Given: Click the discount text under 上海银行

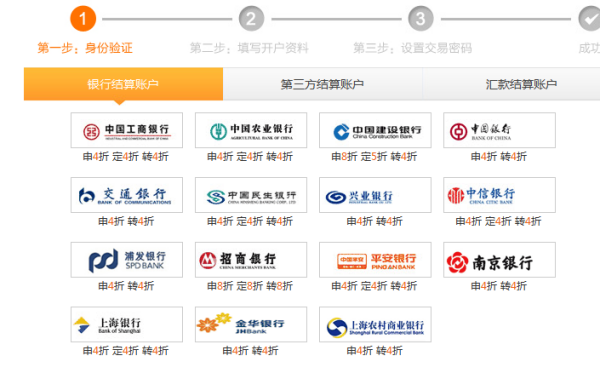Looking at the screenshot, I should pyautogui.click(x=126, y=350).
